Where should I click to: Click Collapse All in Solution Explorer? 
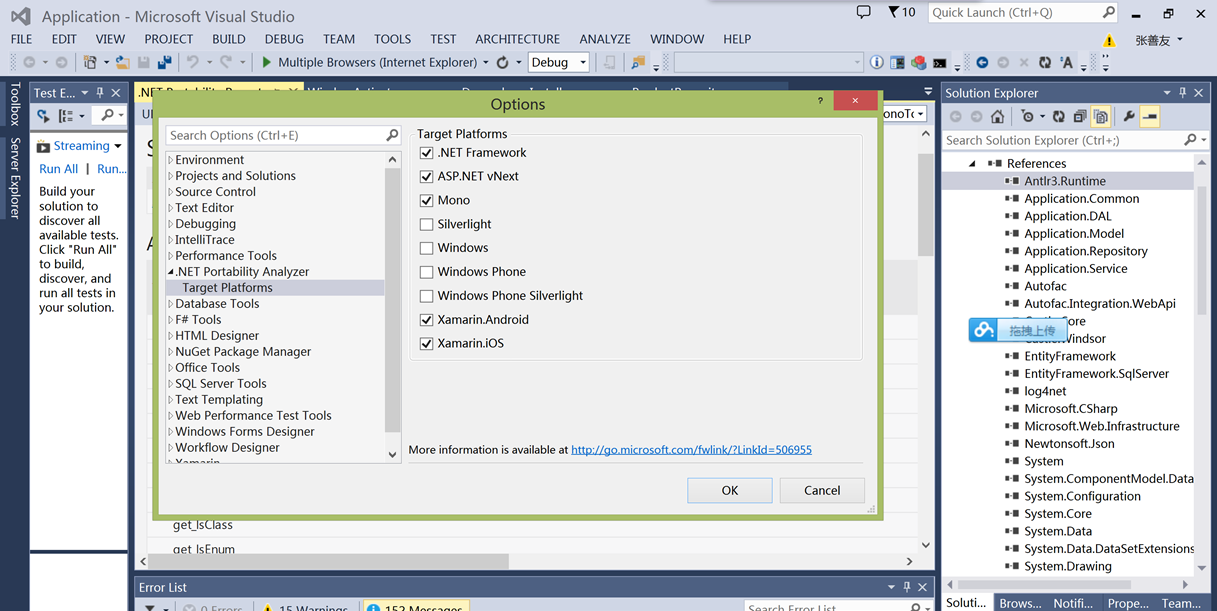[1080, 117]
